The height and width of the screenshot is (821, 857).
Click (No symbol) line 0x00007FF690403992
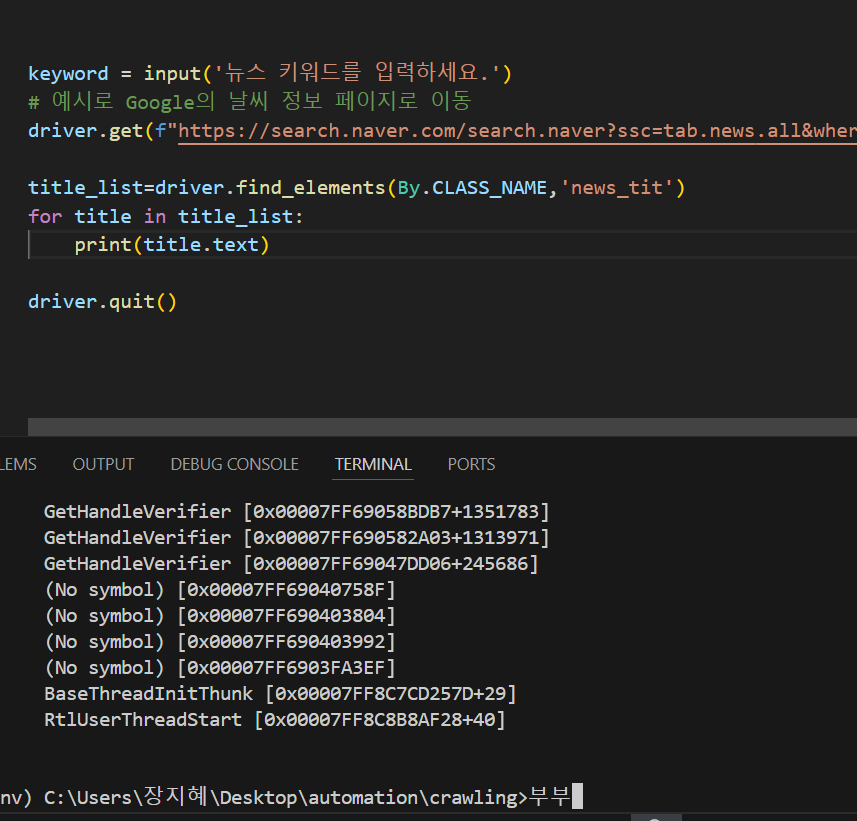pyautogui.click(x=220, y=642)
